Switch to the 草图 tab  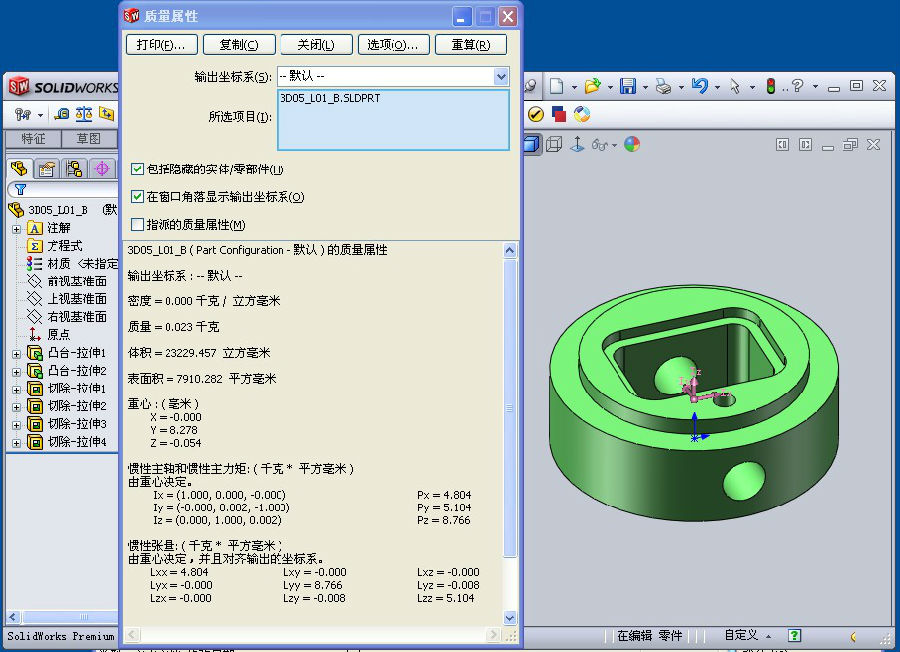[x=88, y=139]
